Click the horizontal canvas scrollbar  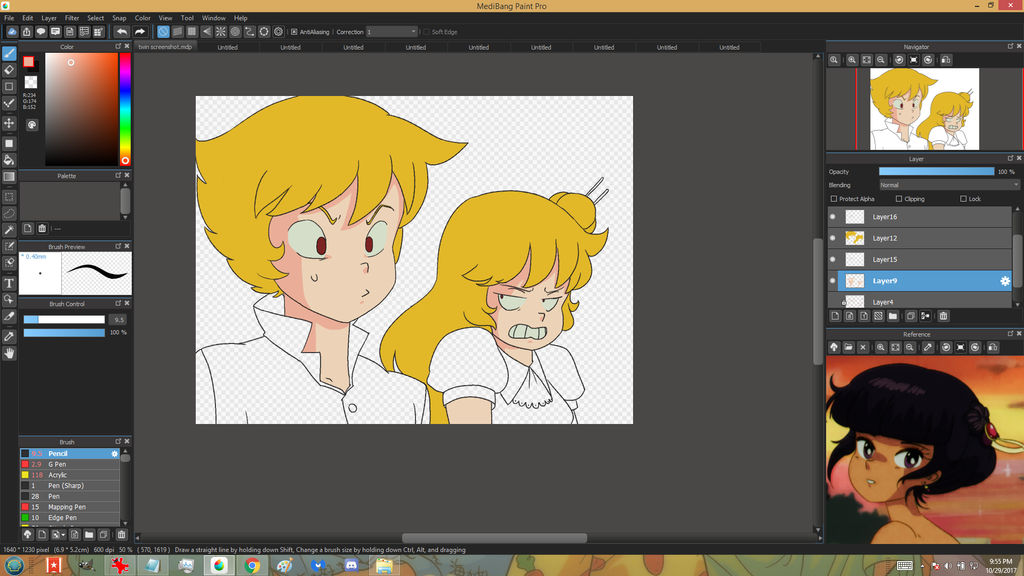pyautogui.click(x=494, y=538)
